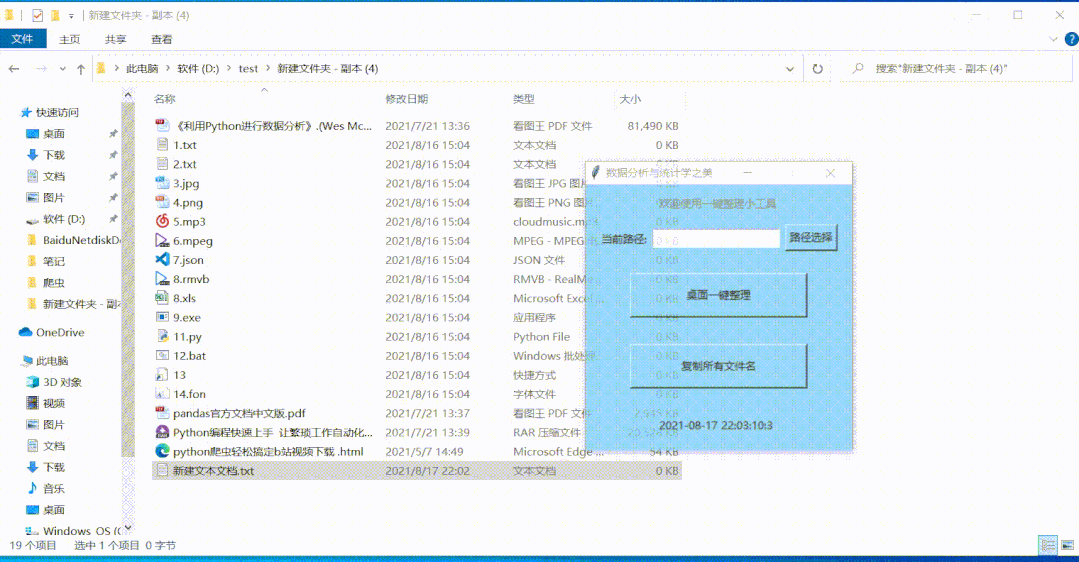Image resolution: width=1079 pixels, height=562 pixels.
Task: Refresh the current folder view
Action: (x=818, y=69)
